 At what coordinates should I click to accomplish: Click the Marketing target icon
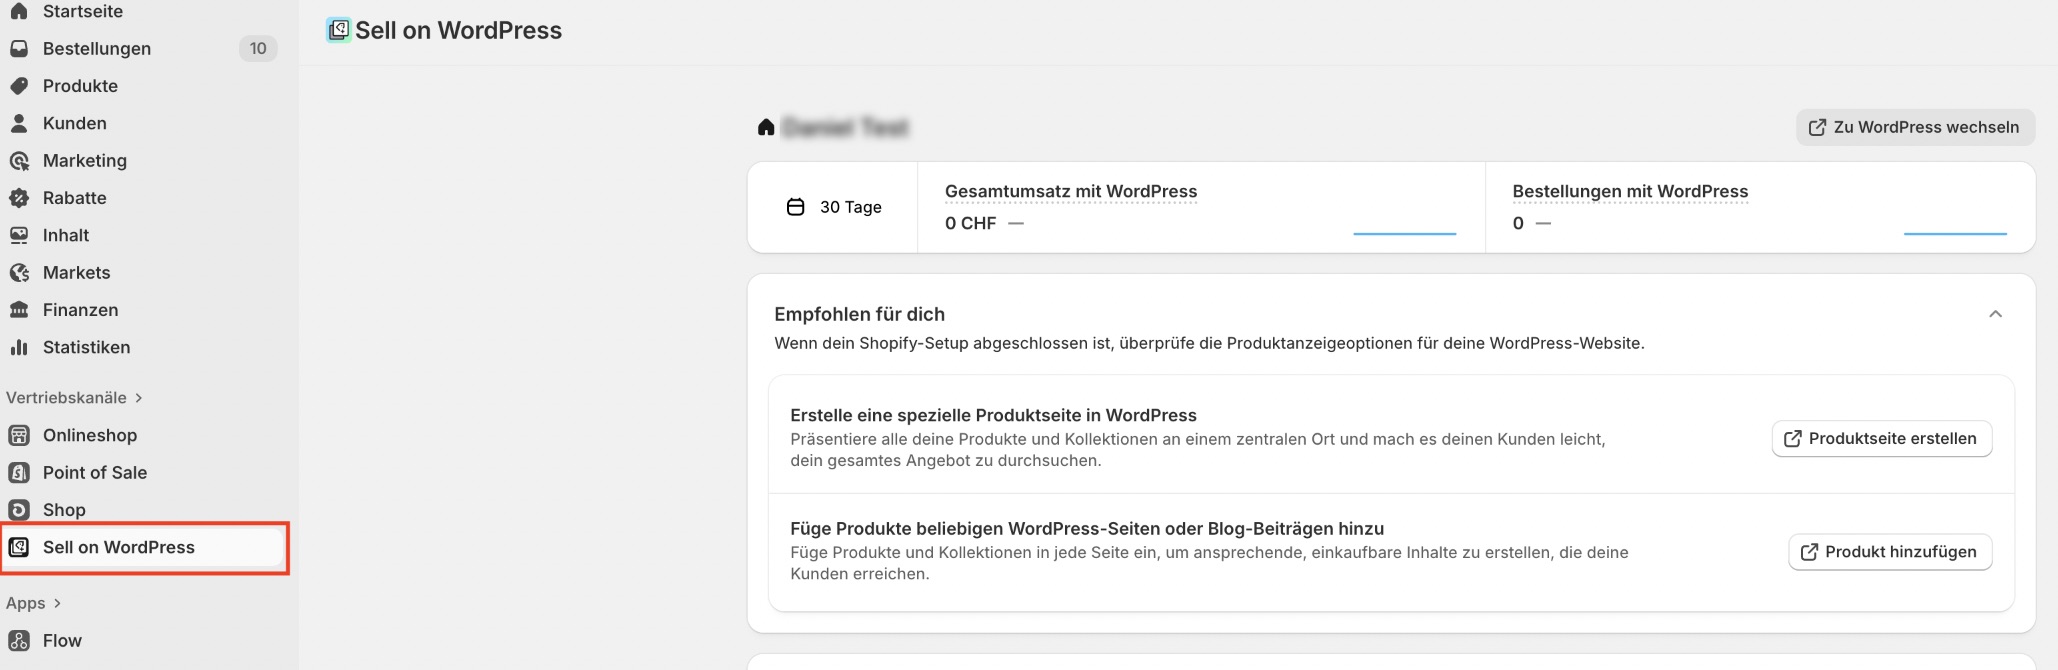pos(19,160)
